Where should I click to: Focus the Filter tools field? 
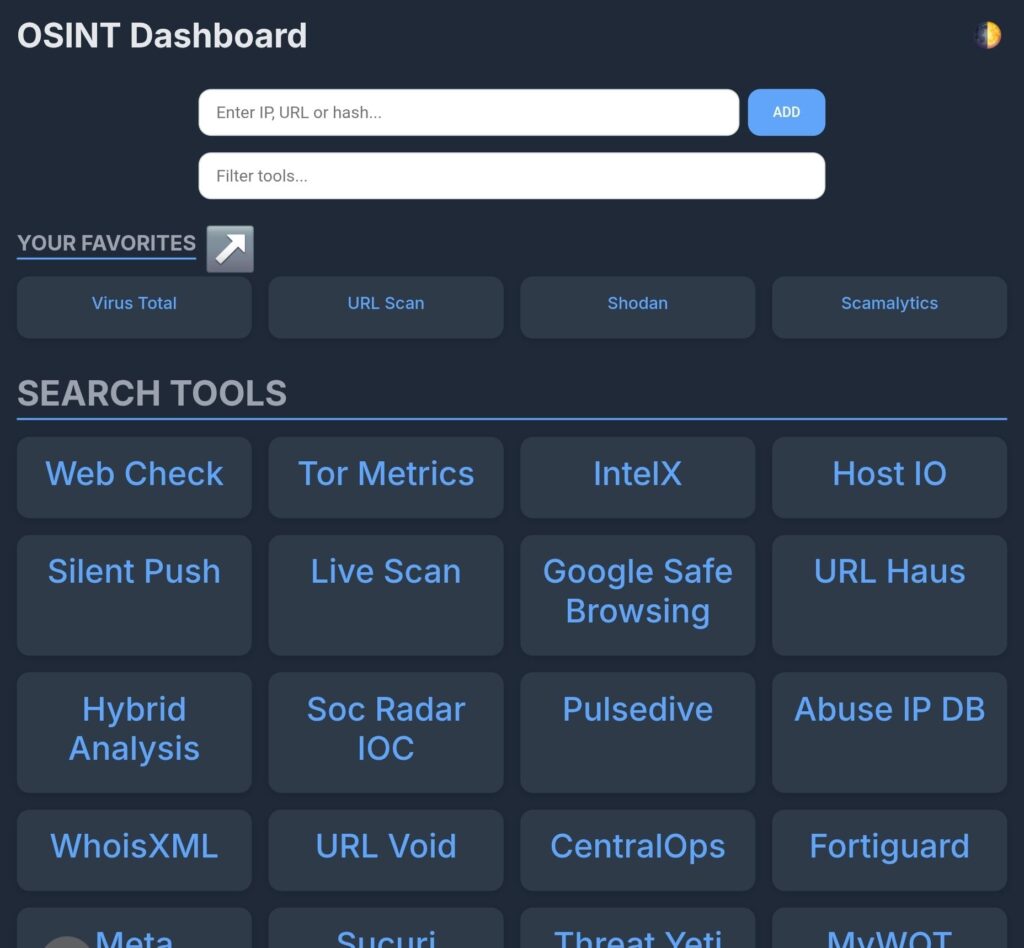(x=511, y=176)
